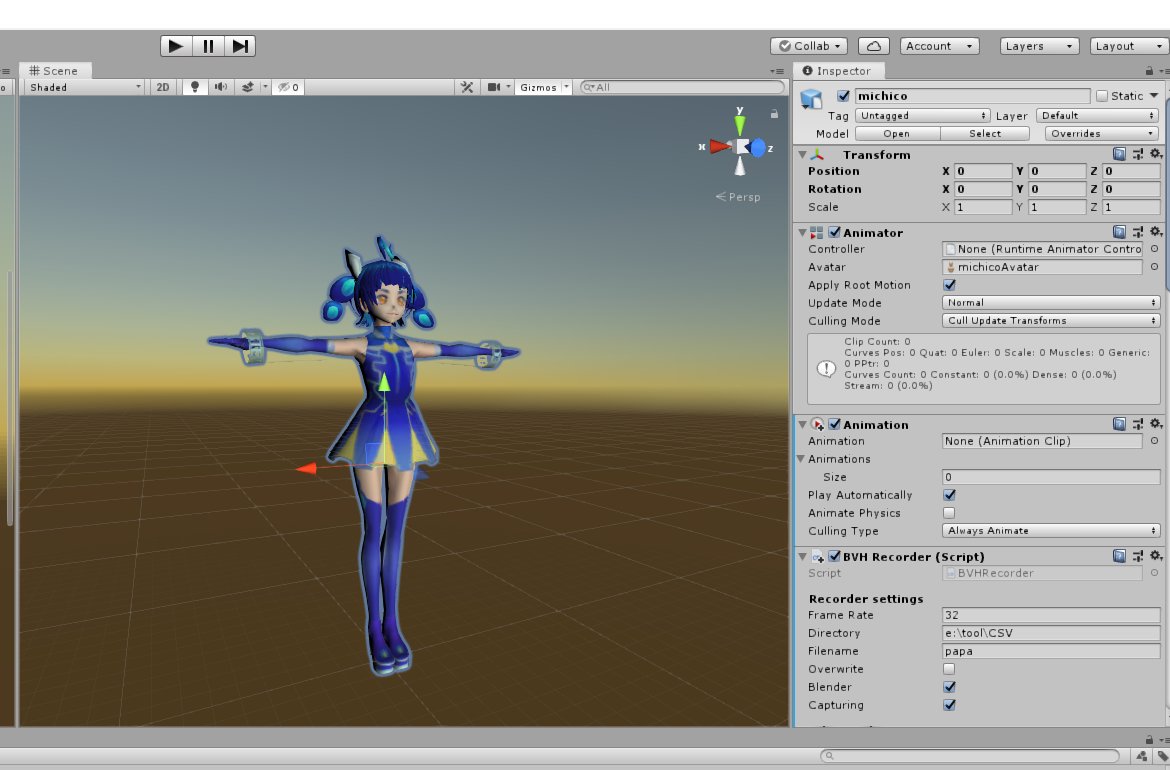Start Play mode with the Play button
This screenshot has width=1170, height=770.
point(176,46)
